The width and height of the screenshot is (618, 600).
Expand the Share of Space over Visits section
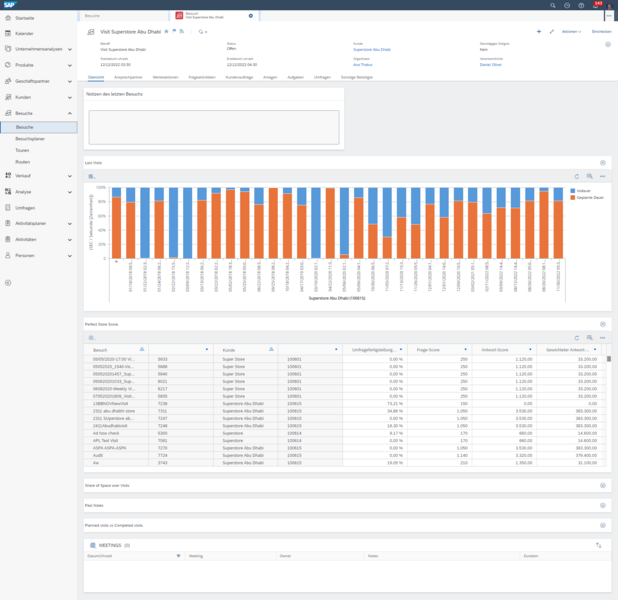click(603, 486)
